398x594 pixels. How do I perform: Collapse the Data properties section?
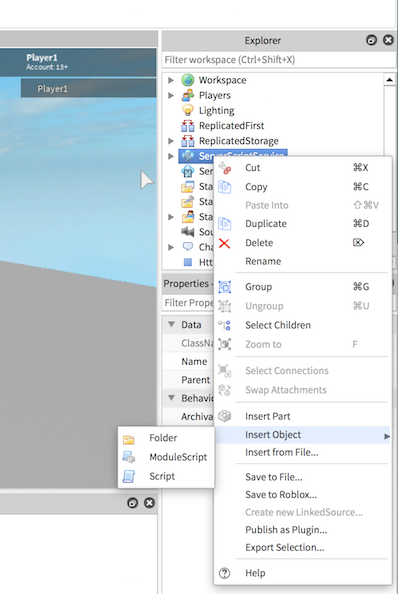(172, 324)
